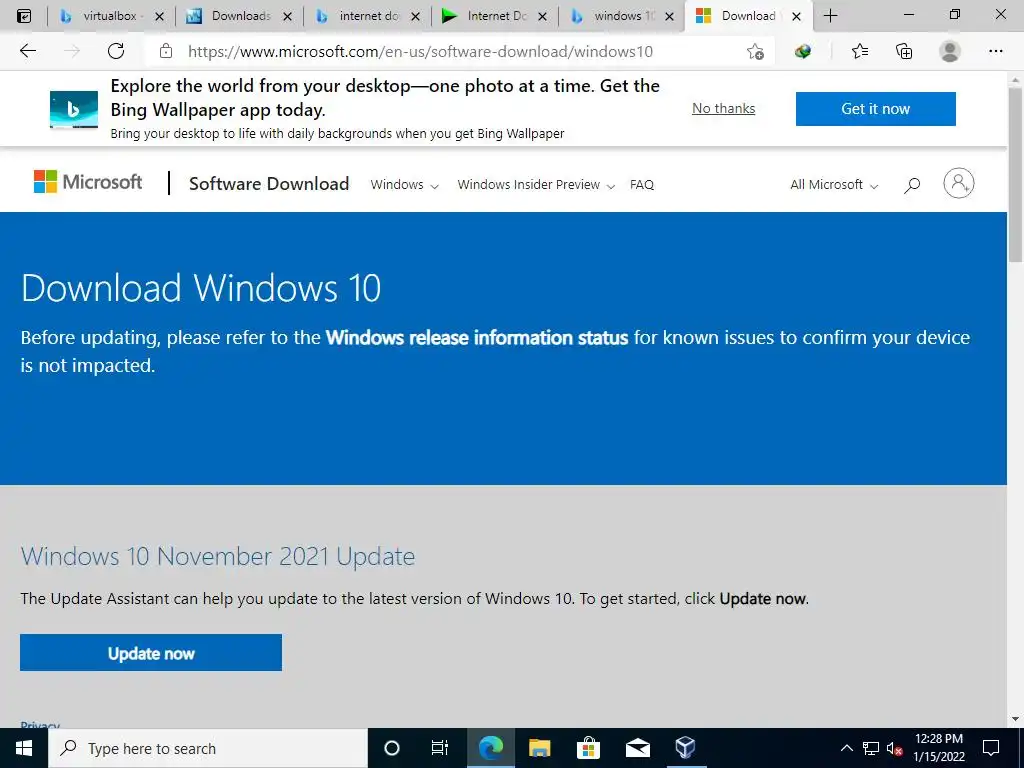Close the Downloads tab
The height and width of the screenshot is (768, 1024).
[x=287, y=16]
